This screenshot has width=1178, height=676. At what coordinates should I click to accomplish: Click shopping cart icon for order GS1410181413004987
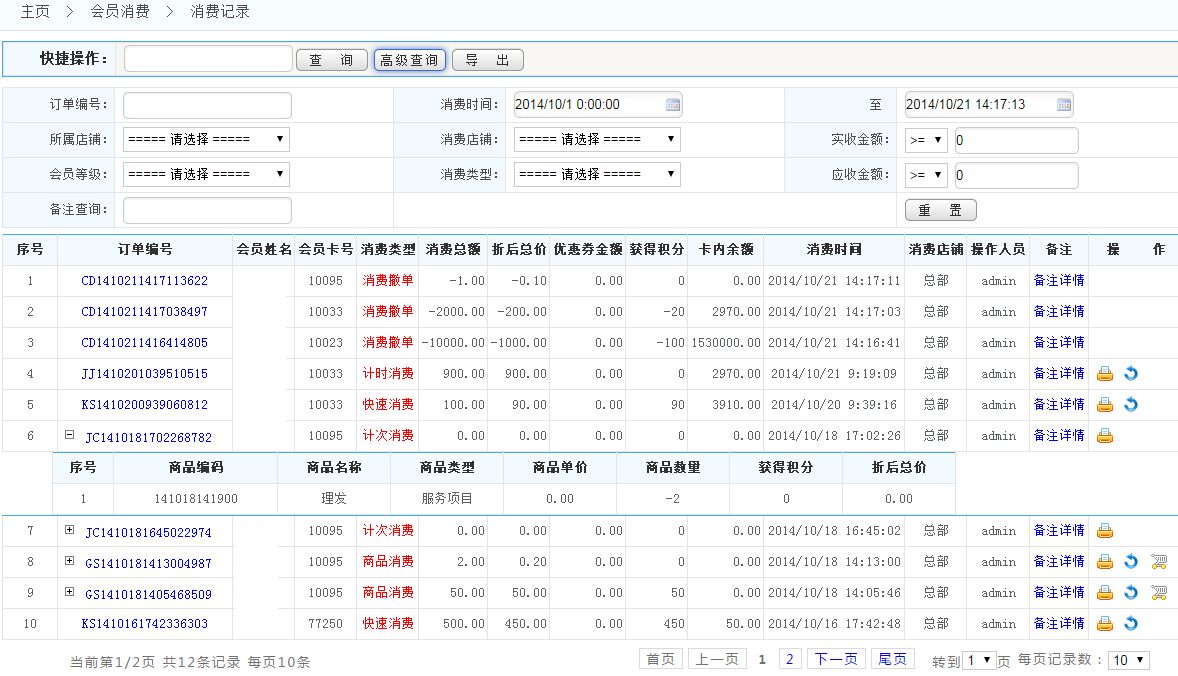coord(1158,562)
